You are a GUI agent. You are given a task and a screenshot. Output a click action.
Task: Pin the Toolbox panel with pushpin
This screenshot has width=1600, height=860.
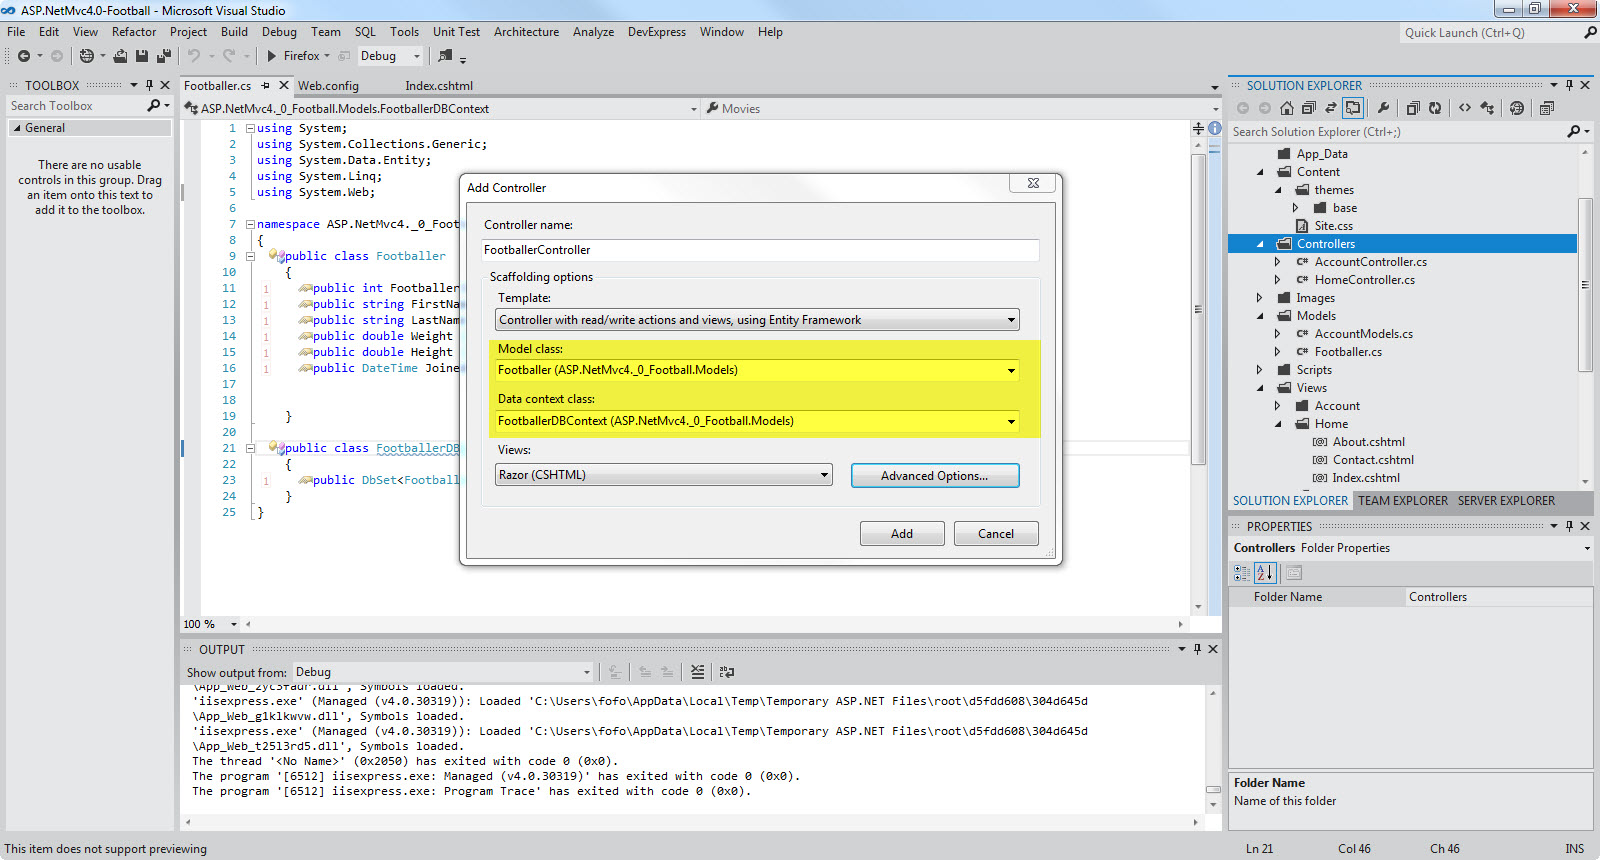tap(150, 85)
